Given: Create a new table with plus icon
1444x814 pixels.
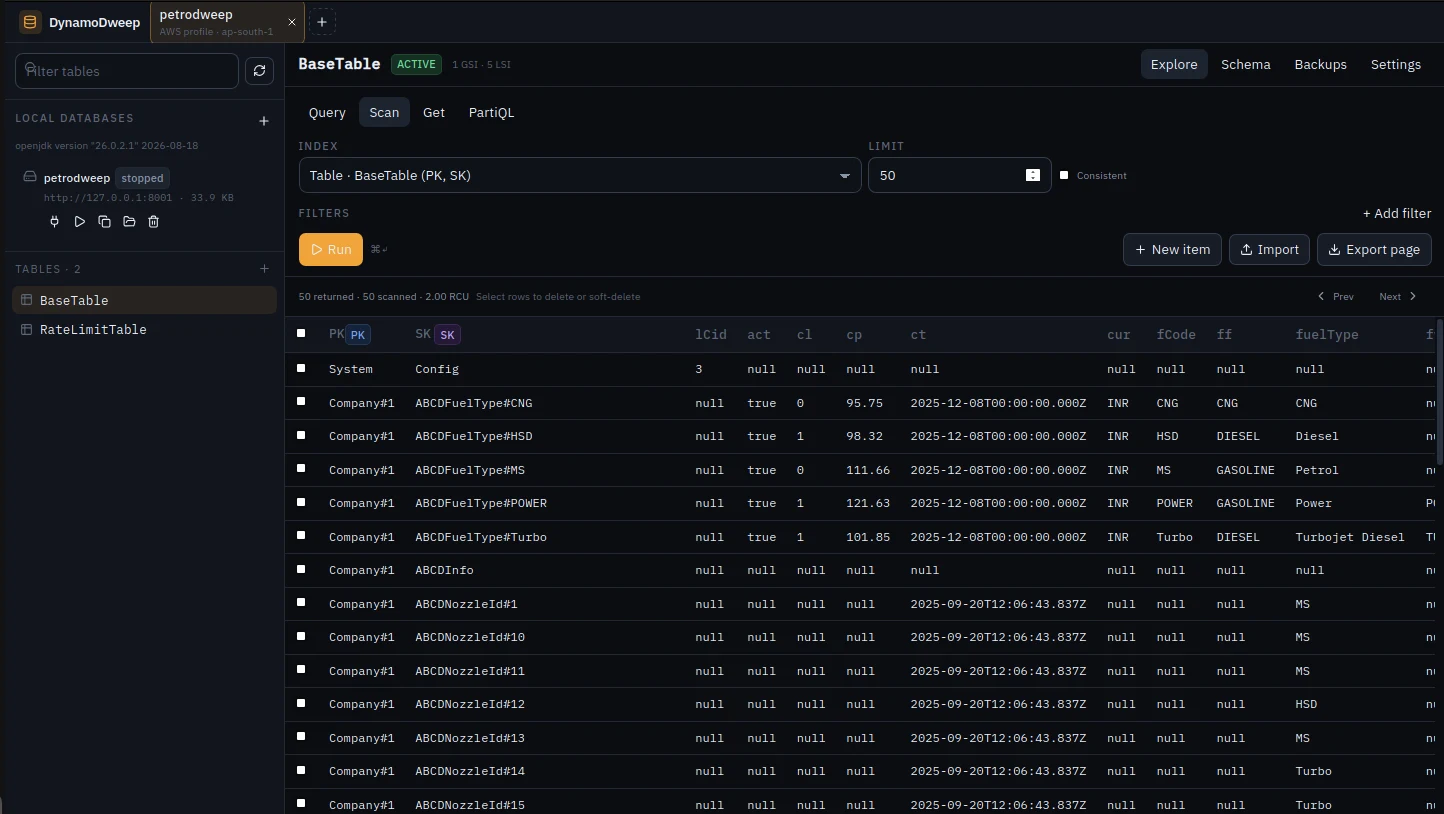Looking at the screenshot, I should point(264,269).
